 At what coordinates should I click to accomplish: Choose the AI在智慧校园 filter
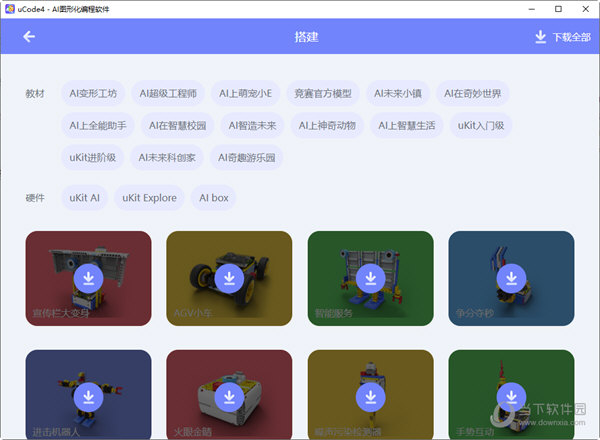point(178,125)
